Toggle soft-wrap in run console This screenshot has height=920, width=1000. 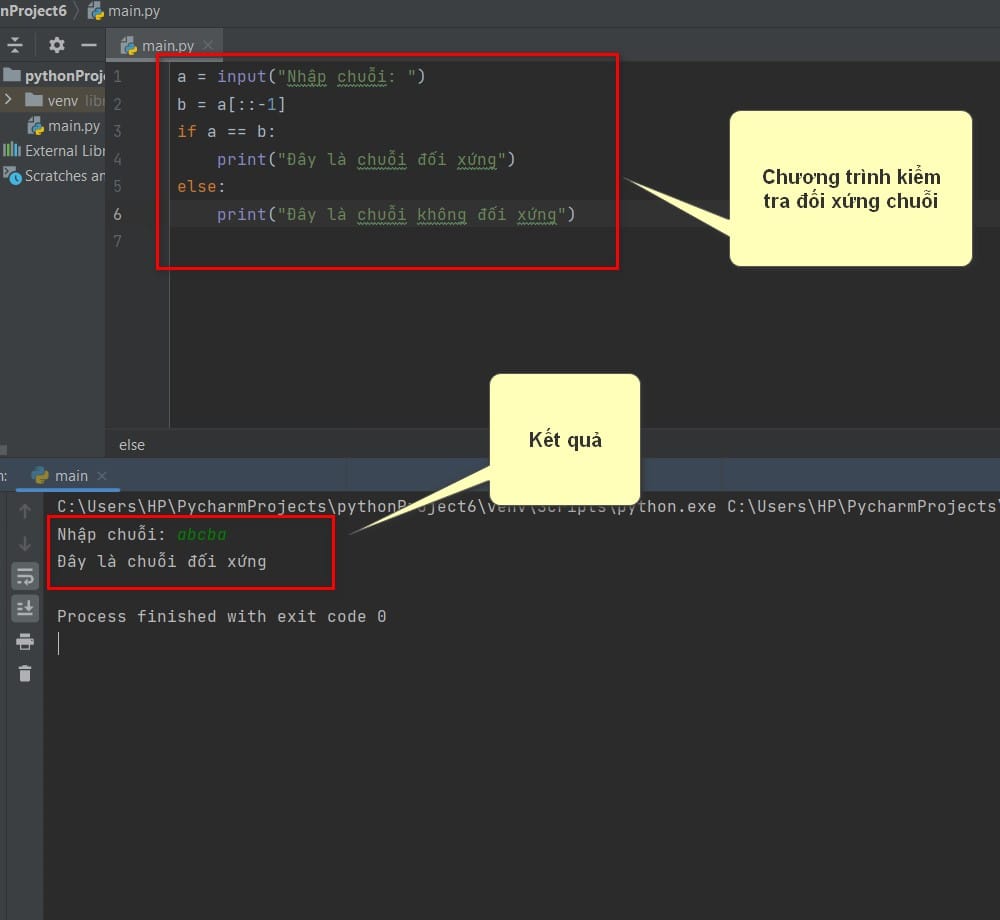(x=25, y=576)
